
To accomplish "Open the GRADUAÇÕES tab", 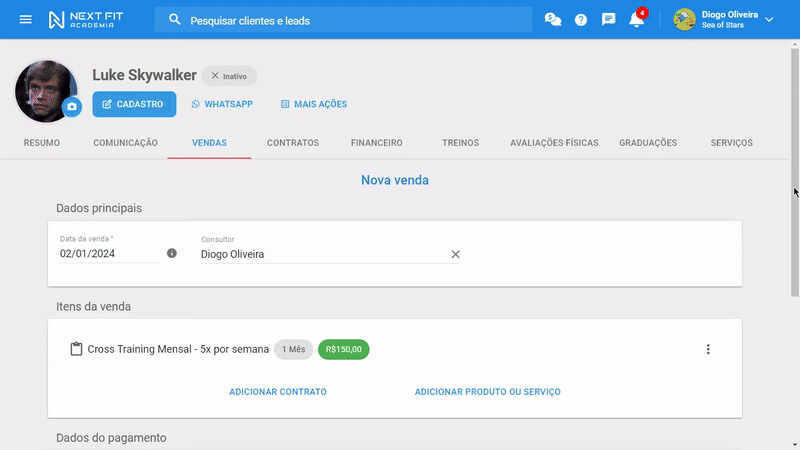I will pos(648,143).
